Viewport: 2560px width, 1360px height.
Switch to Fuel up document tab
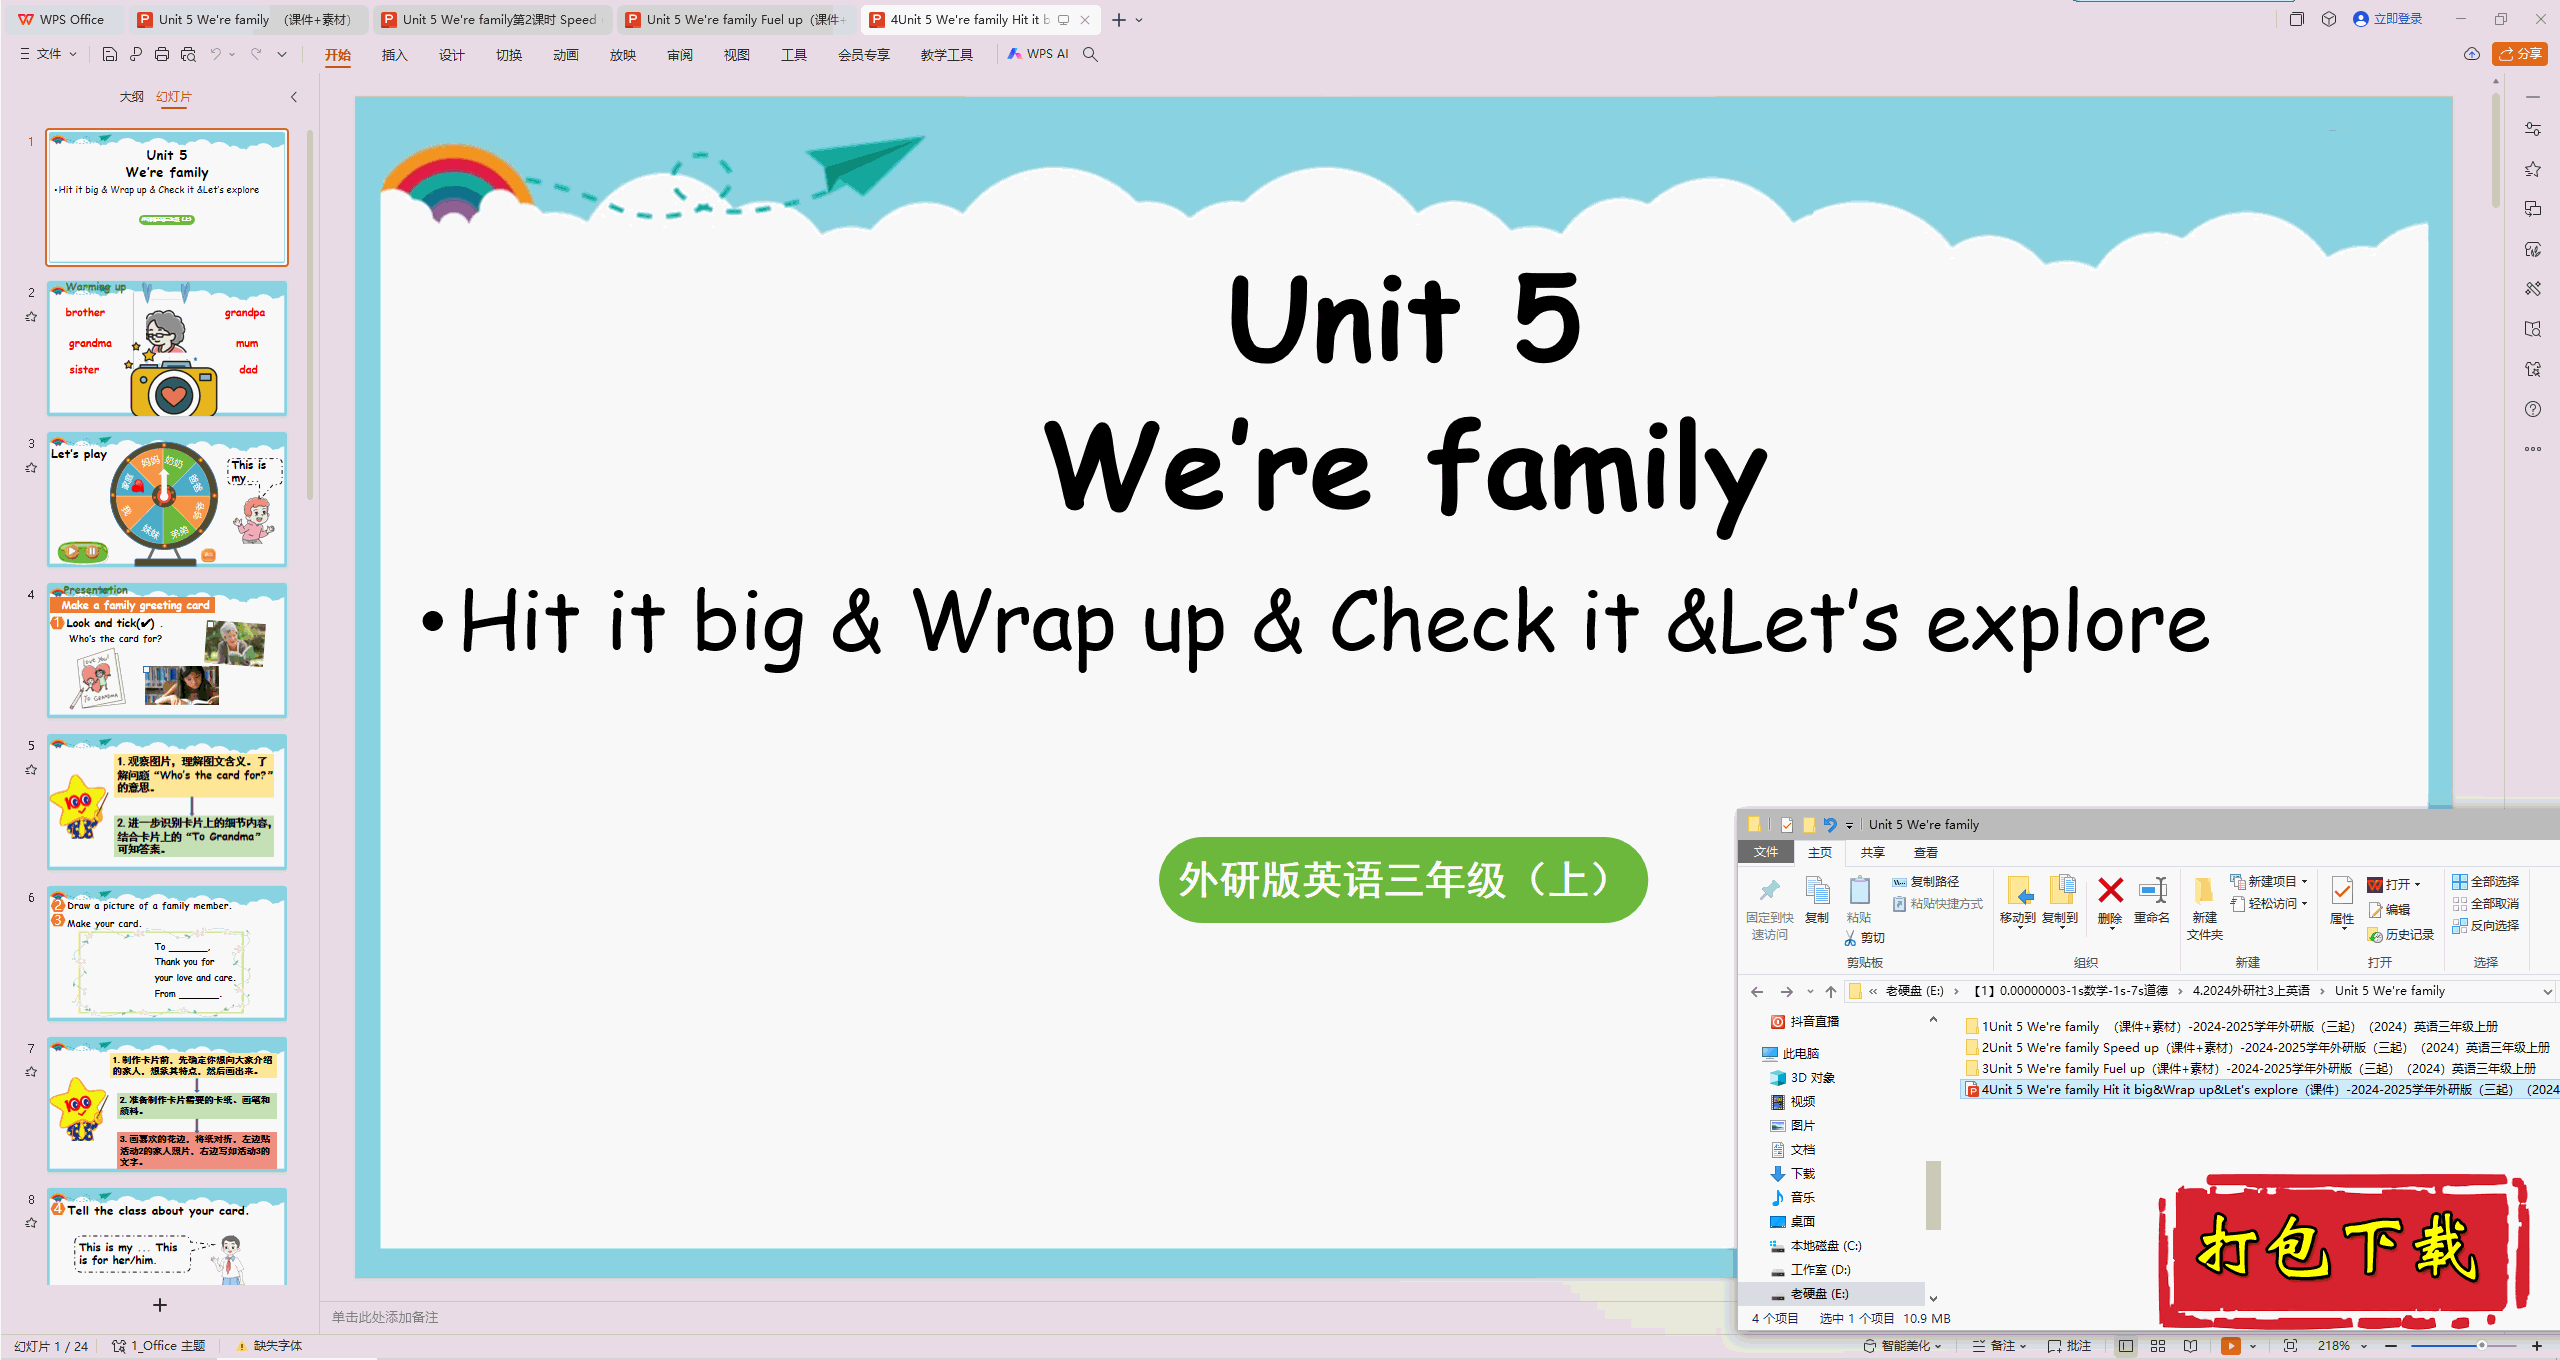coord(737,19)
